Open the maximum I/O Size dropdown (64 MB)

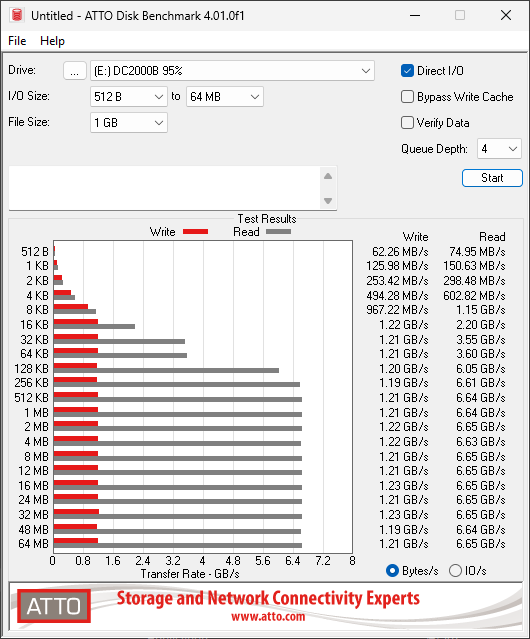click(x=225, y=97)
